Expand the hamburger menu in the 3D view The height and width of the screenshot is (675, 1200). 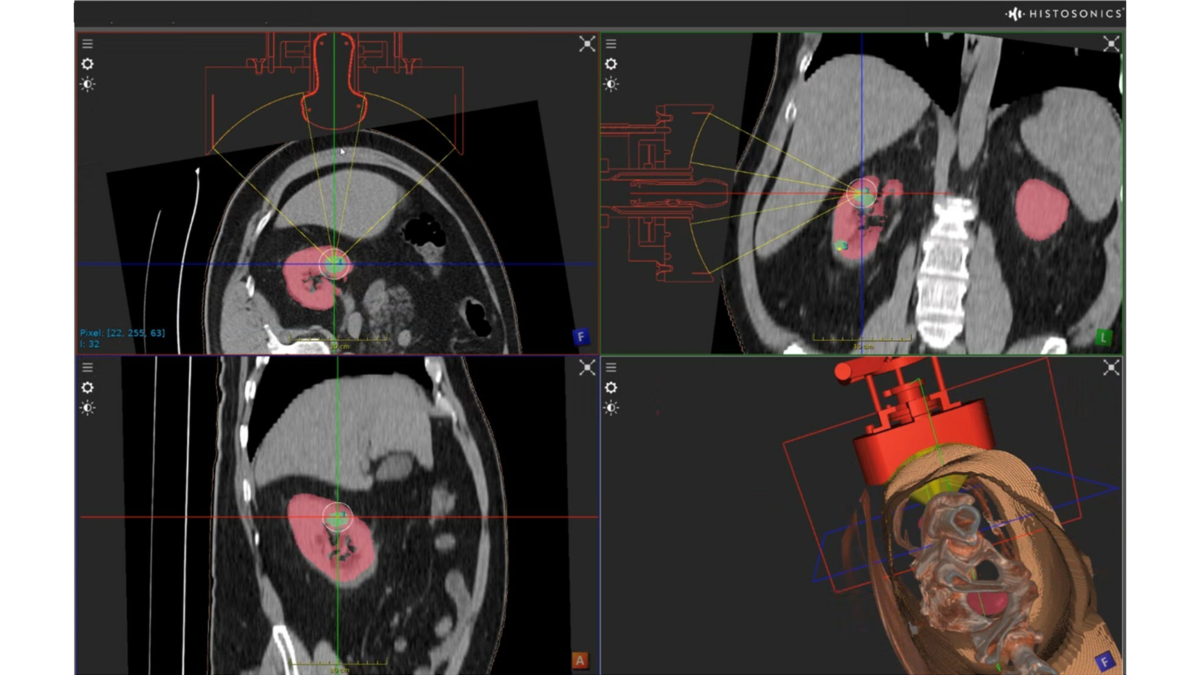click(611, 368)
